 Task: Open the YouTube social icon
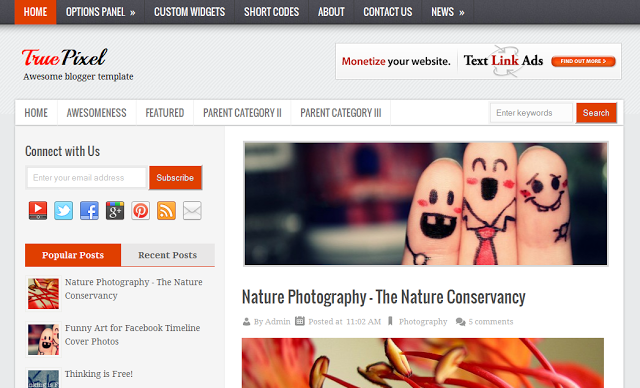pos(38,211)
